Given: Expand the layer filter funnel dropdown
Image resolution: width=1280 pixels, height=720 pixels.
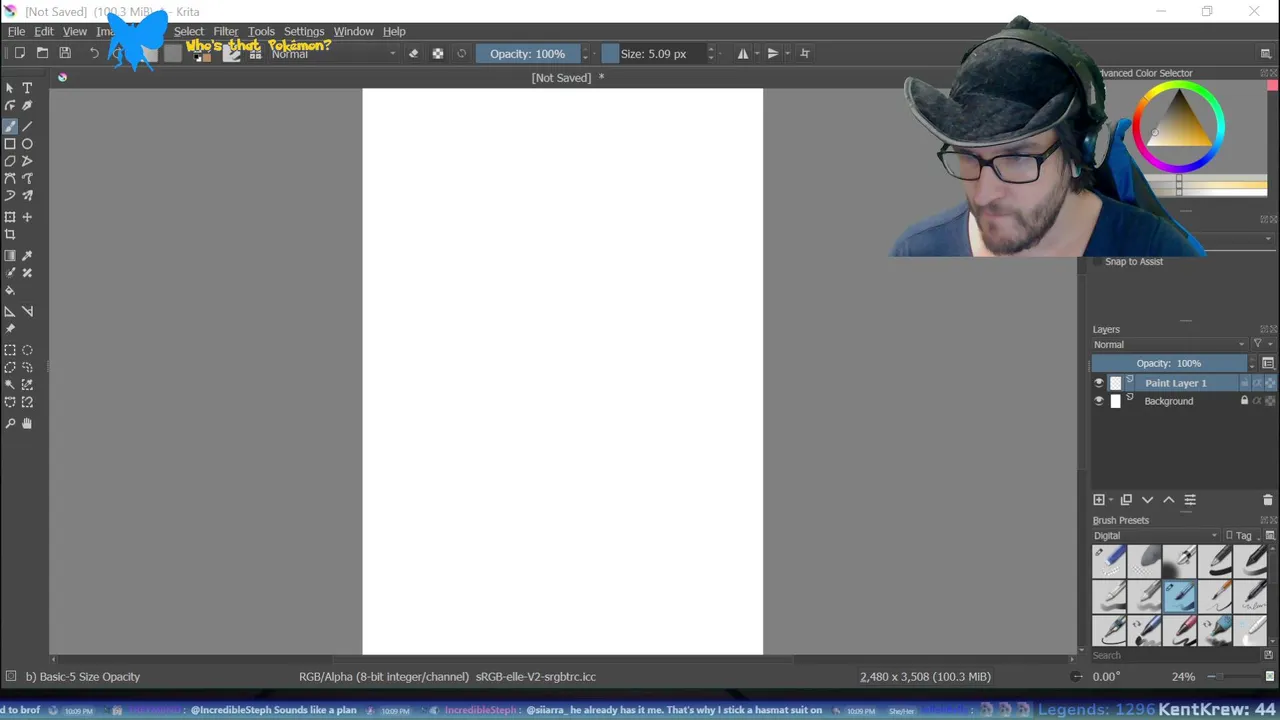Looking at the screenshot, I should [x=1262, y=345].
